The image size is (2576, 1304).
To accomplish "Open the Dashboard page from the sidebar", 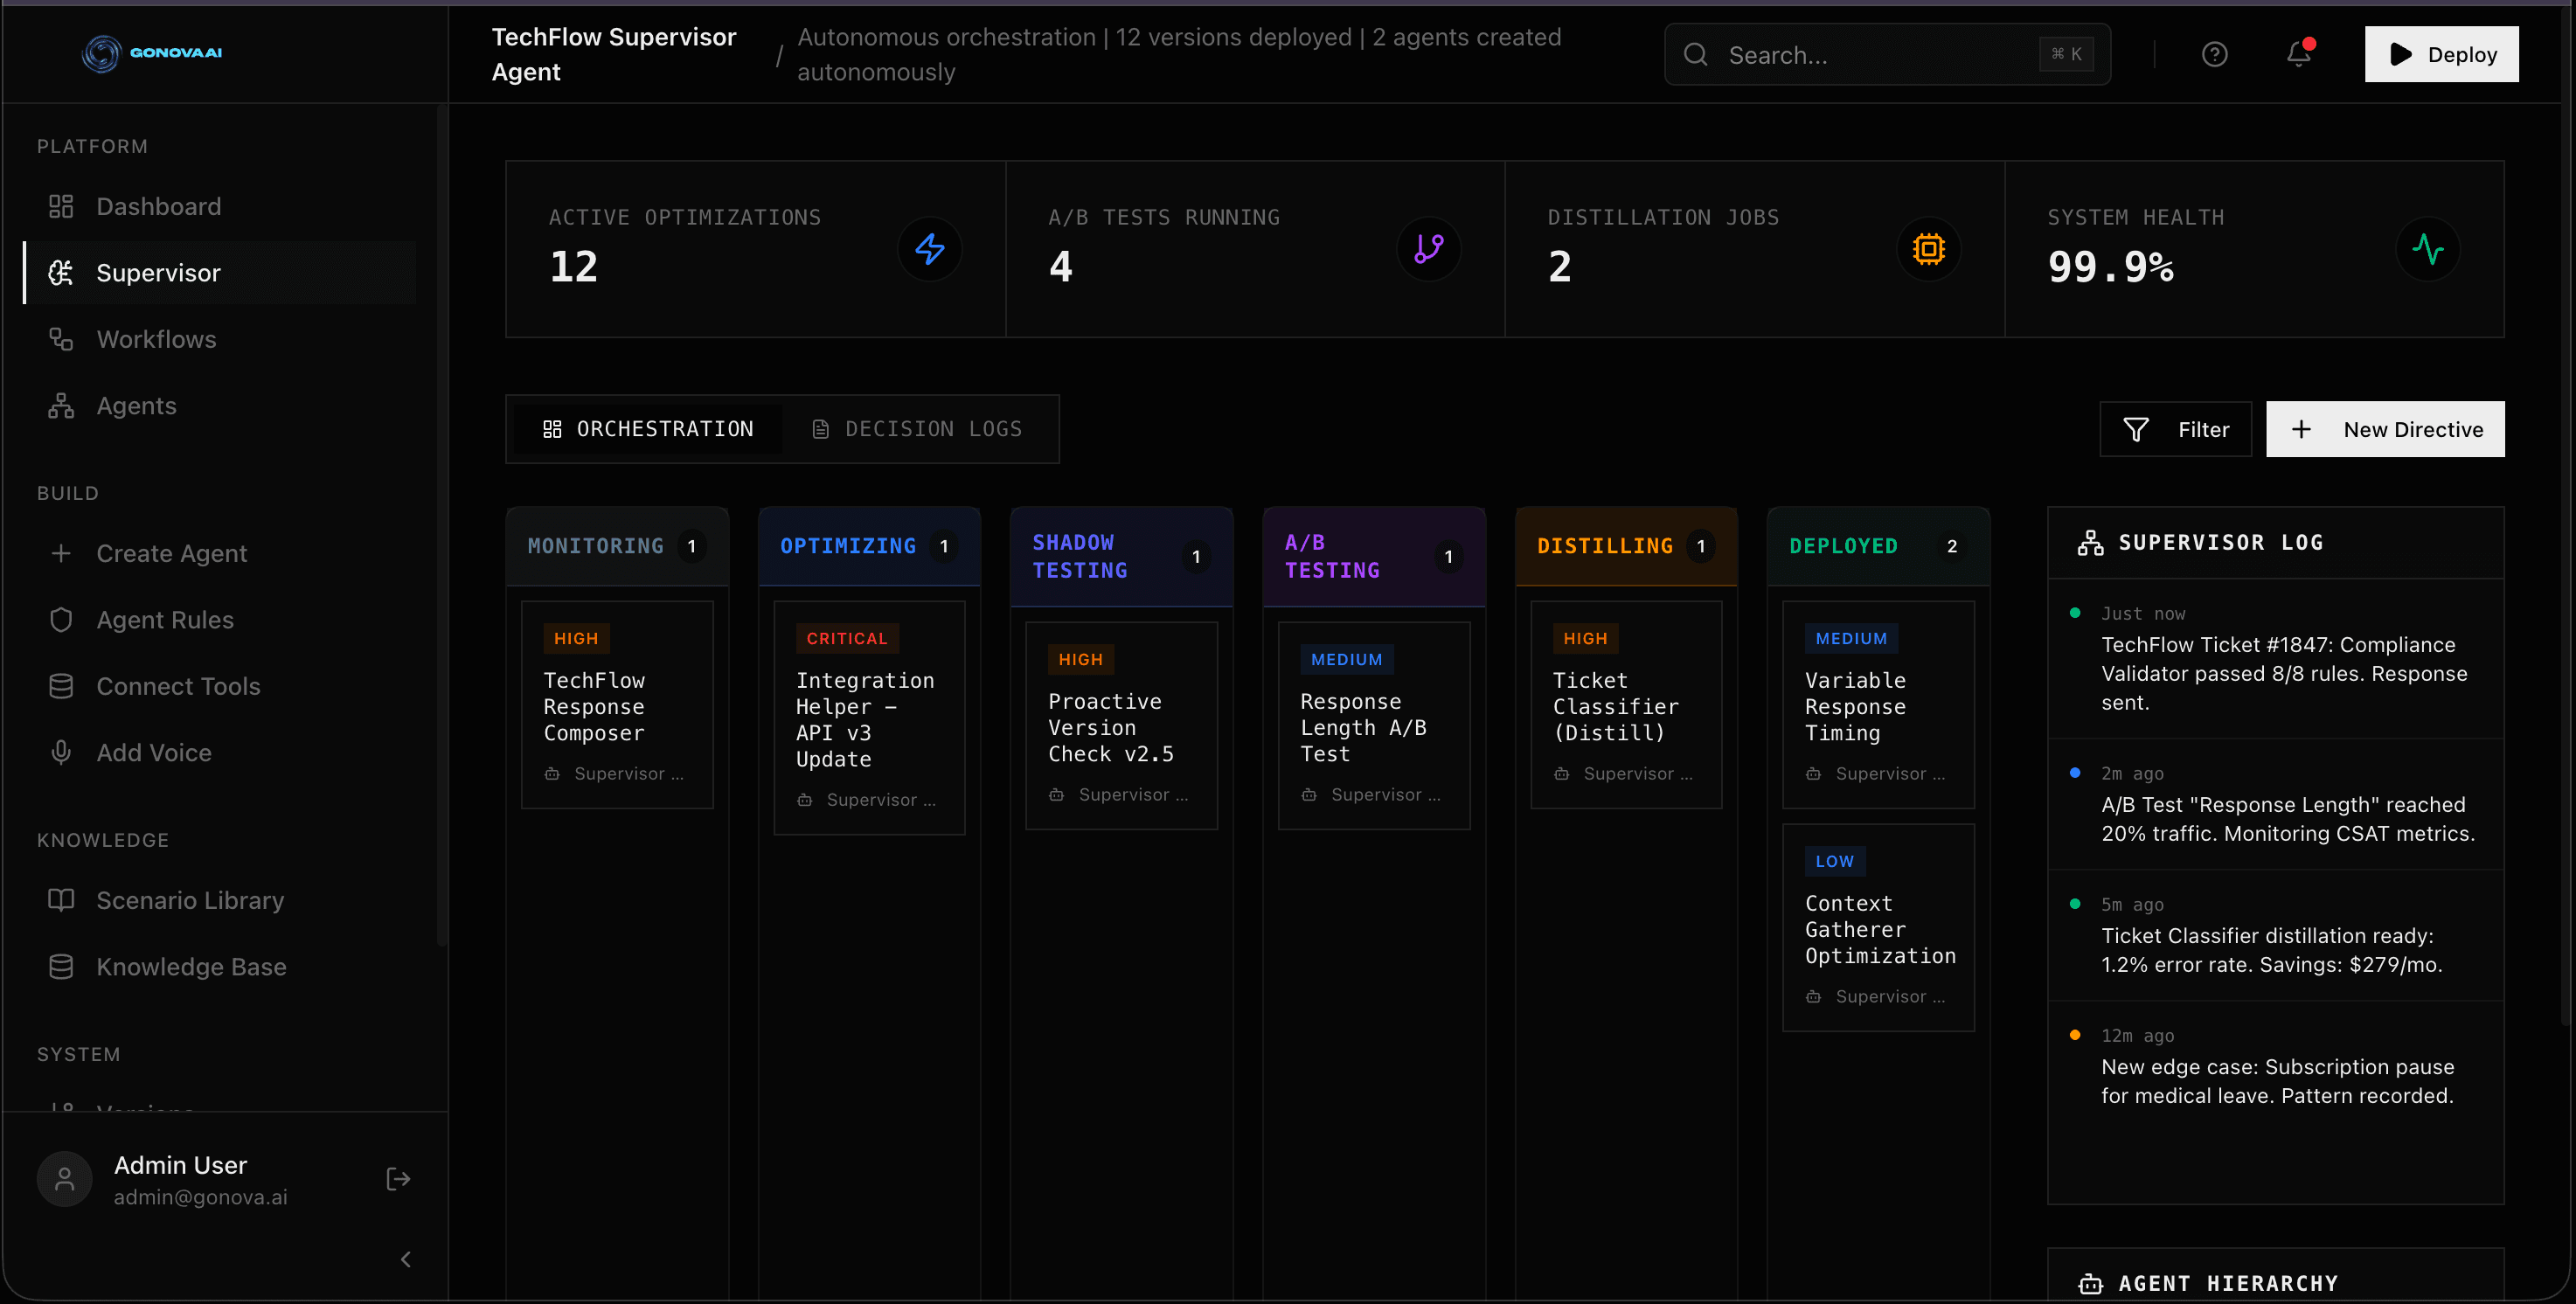I will click(x=158, y=206).
